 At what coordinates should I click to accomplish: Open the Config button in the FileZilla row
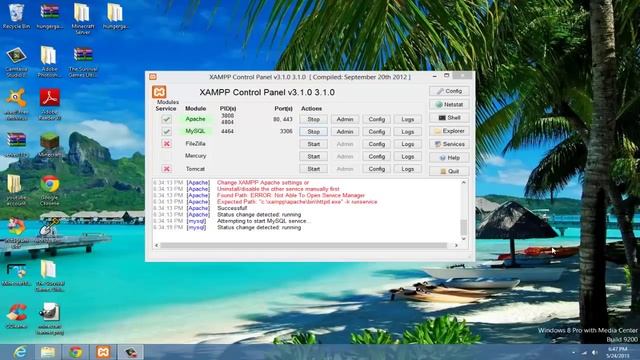click(376, 144)
